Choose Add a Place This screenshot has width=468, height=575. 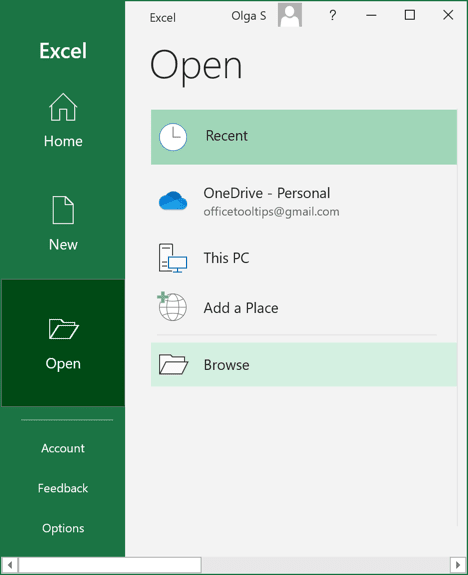[x=304, y=308]
